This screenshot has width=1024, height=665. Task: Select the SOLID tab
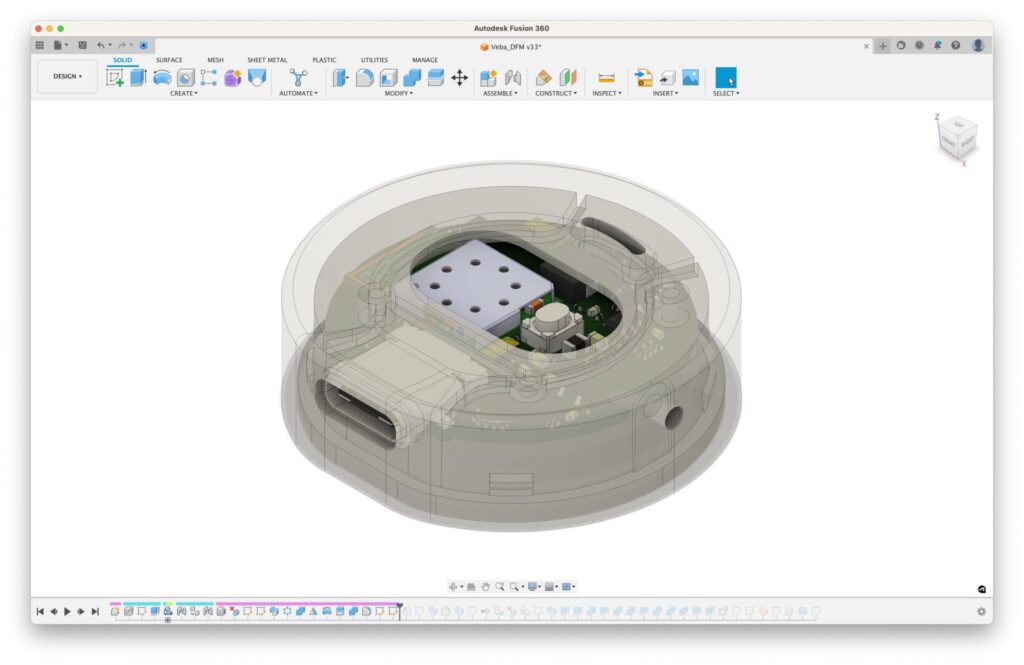pos(122,60)
